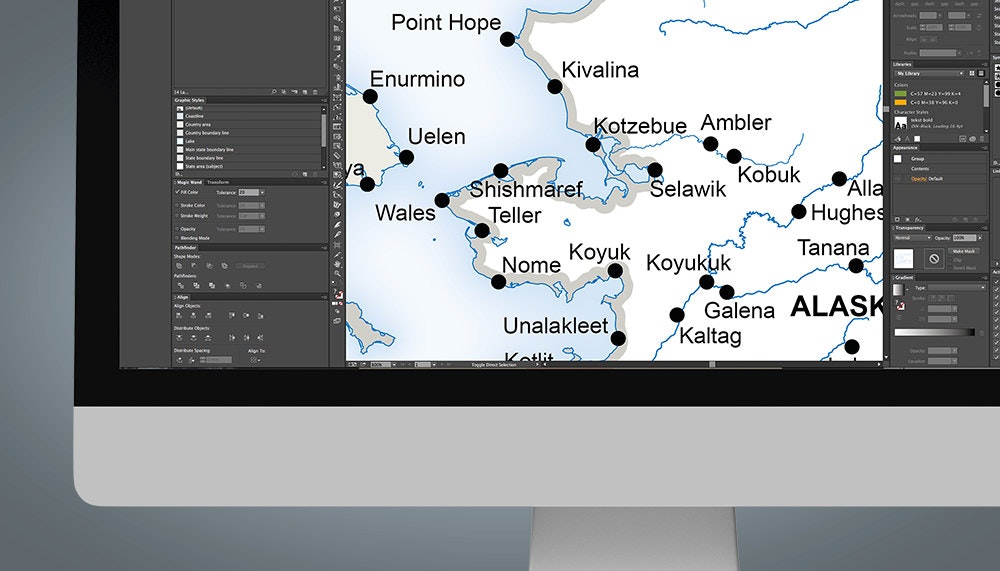This screenshot has height=571, width=1000.
Task: Click the Crop pathfinder icon
Action: (228, 285)
